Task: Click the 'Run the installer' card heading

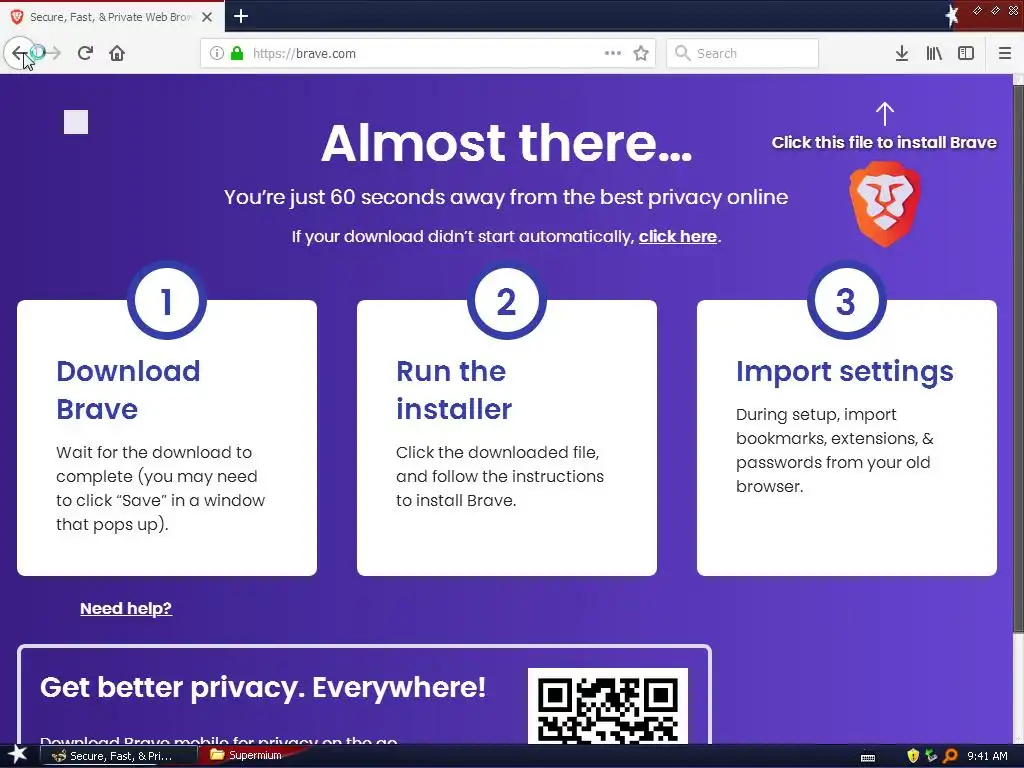Action: (454, 390)
